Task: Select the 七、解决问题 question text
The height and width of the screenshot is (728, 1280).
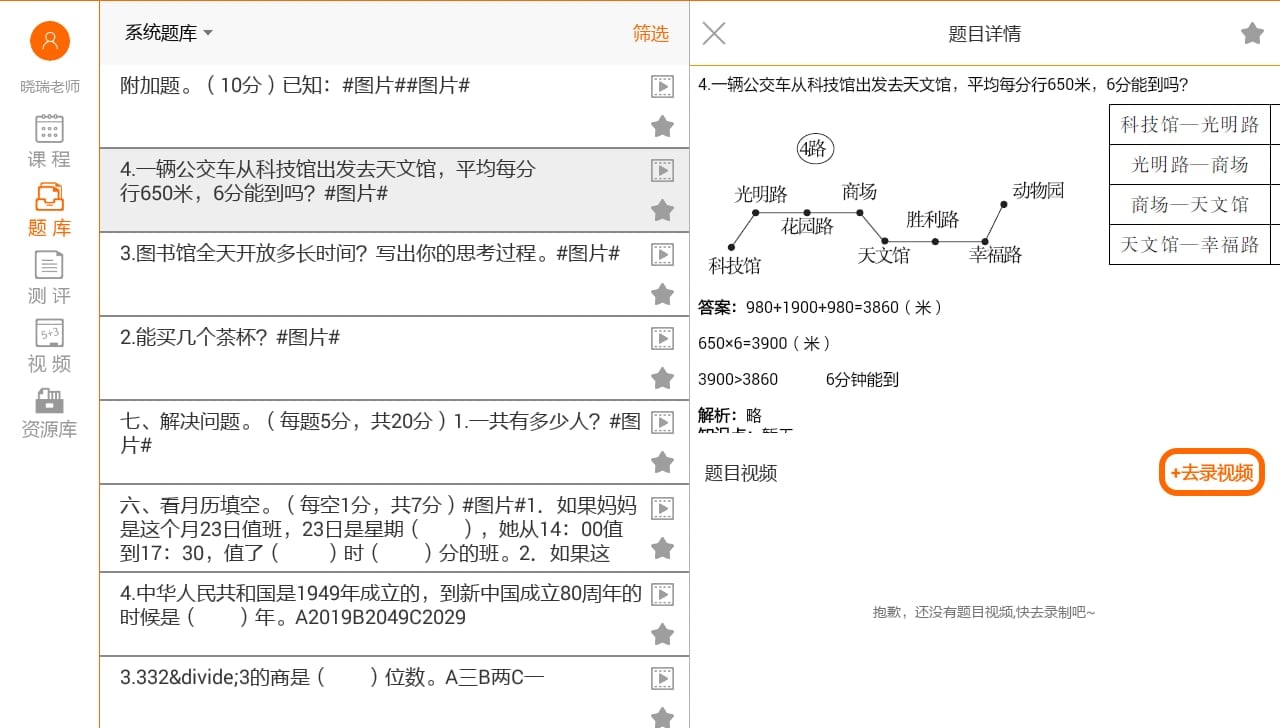Action: [x=380, y=433]
